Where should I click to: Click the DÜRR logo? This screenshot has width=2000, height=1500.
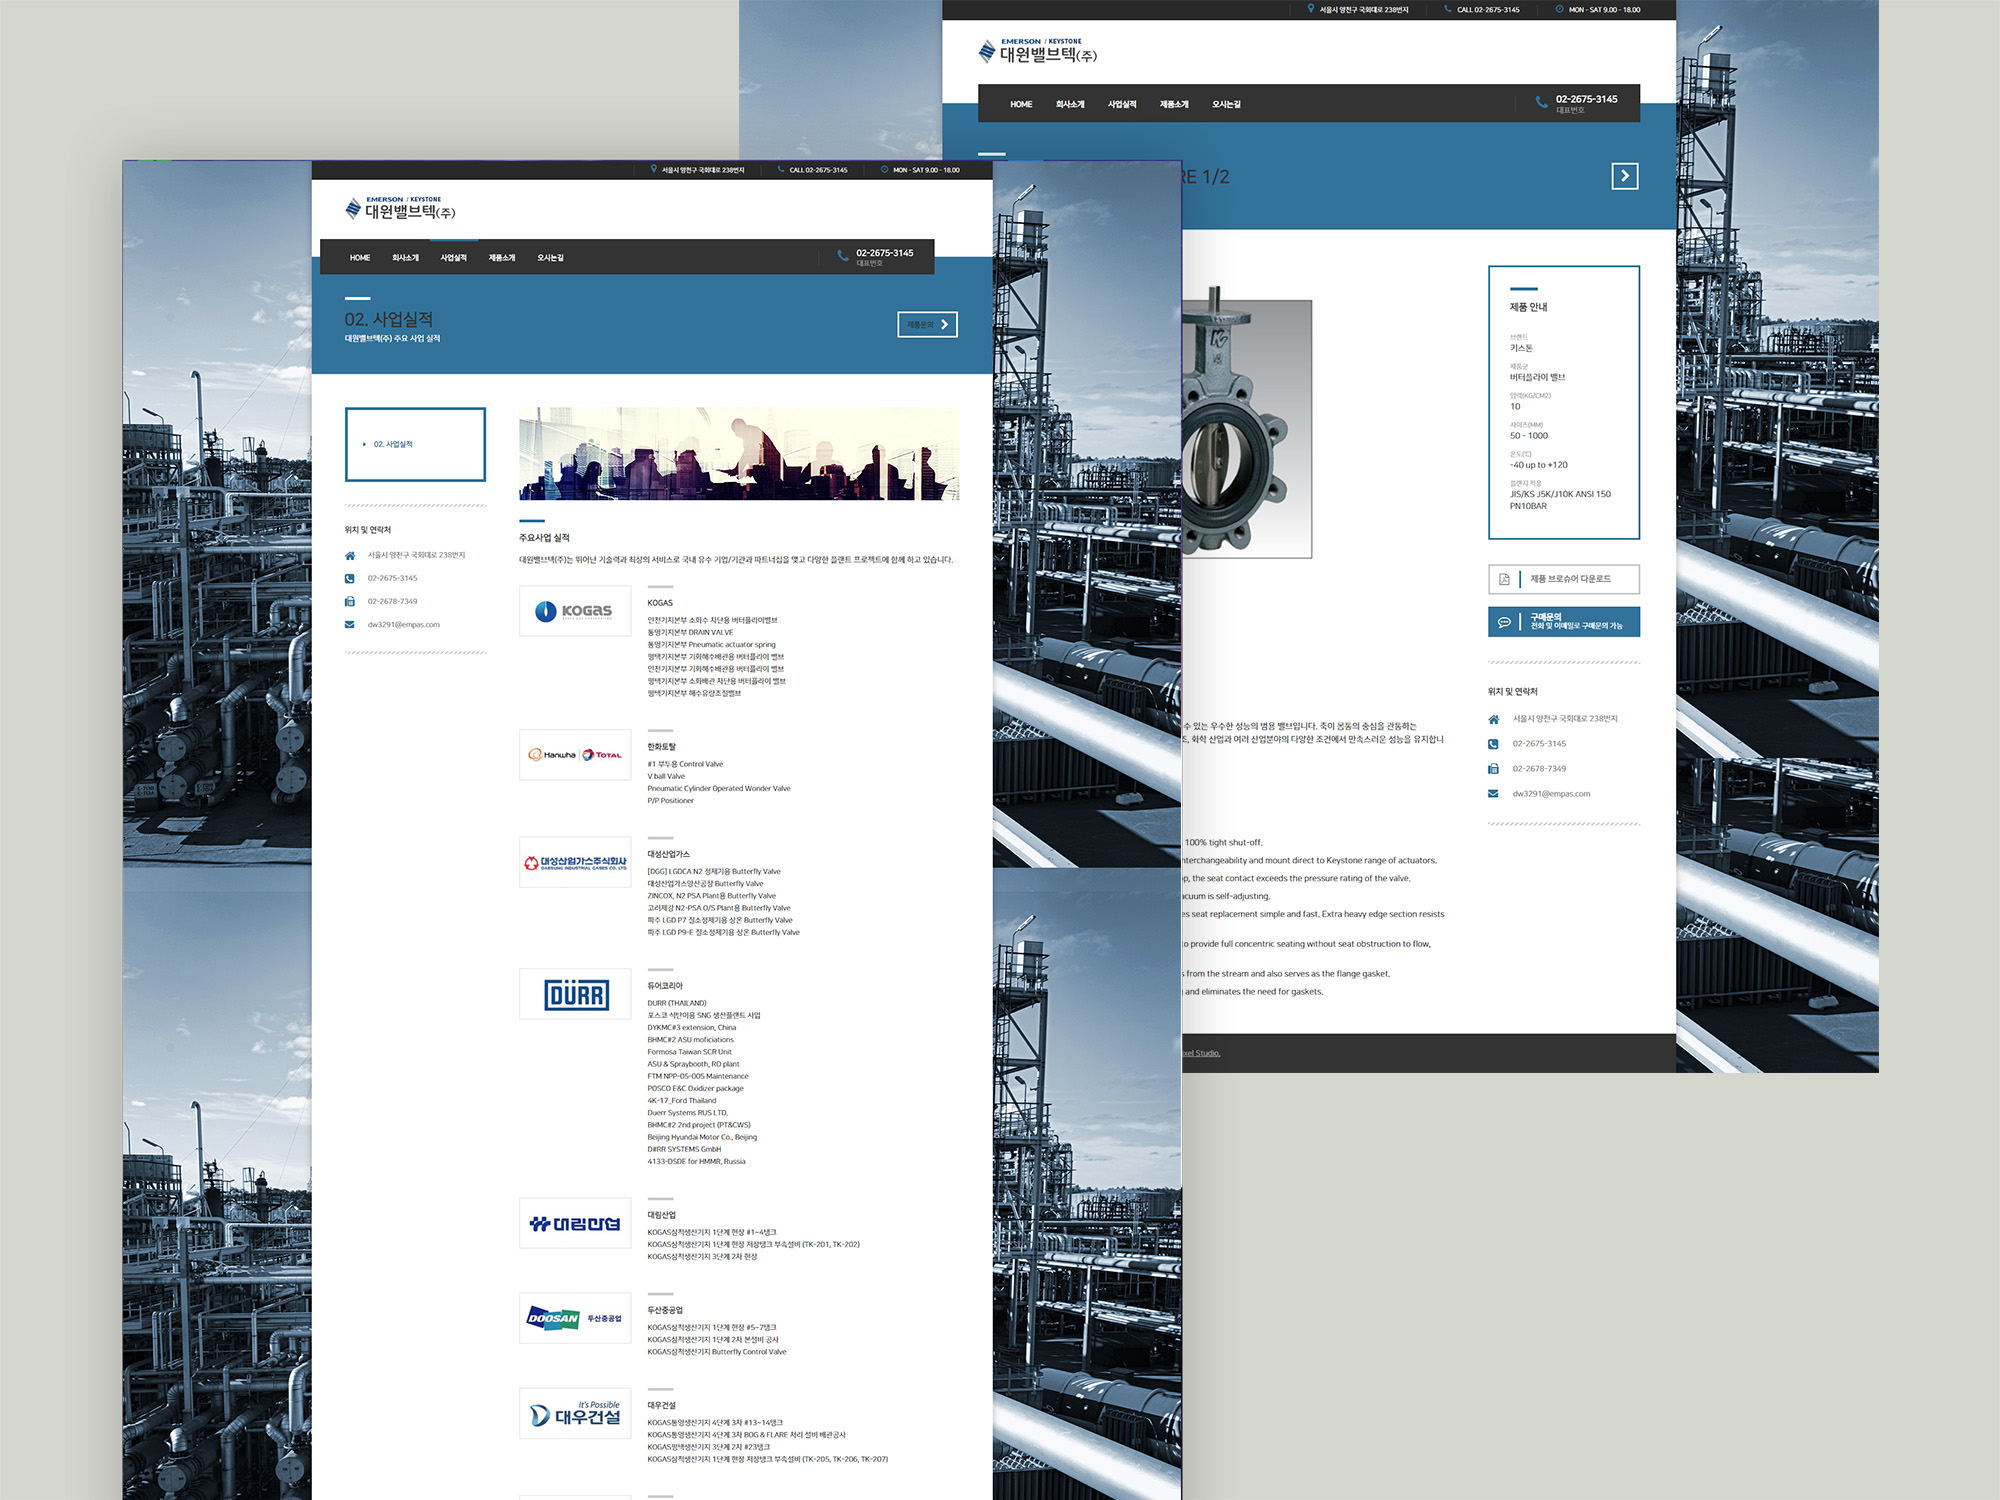(575, 994)
